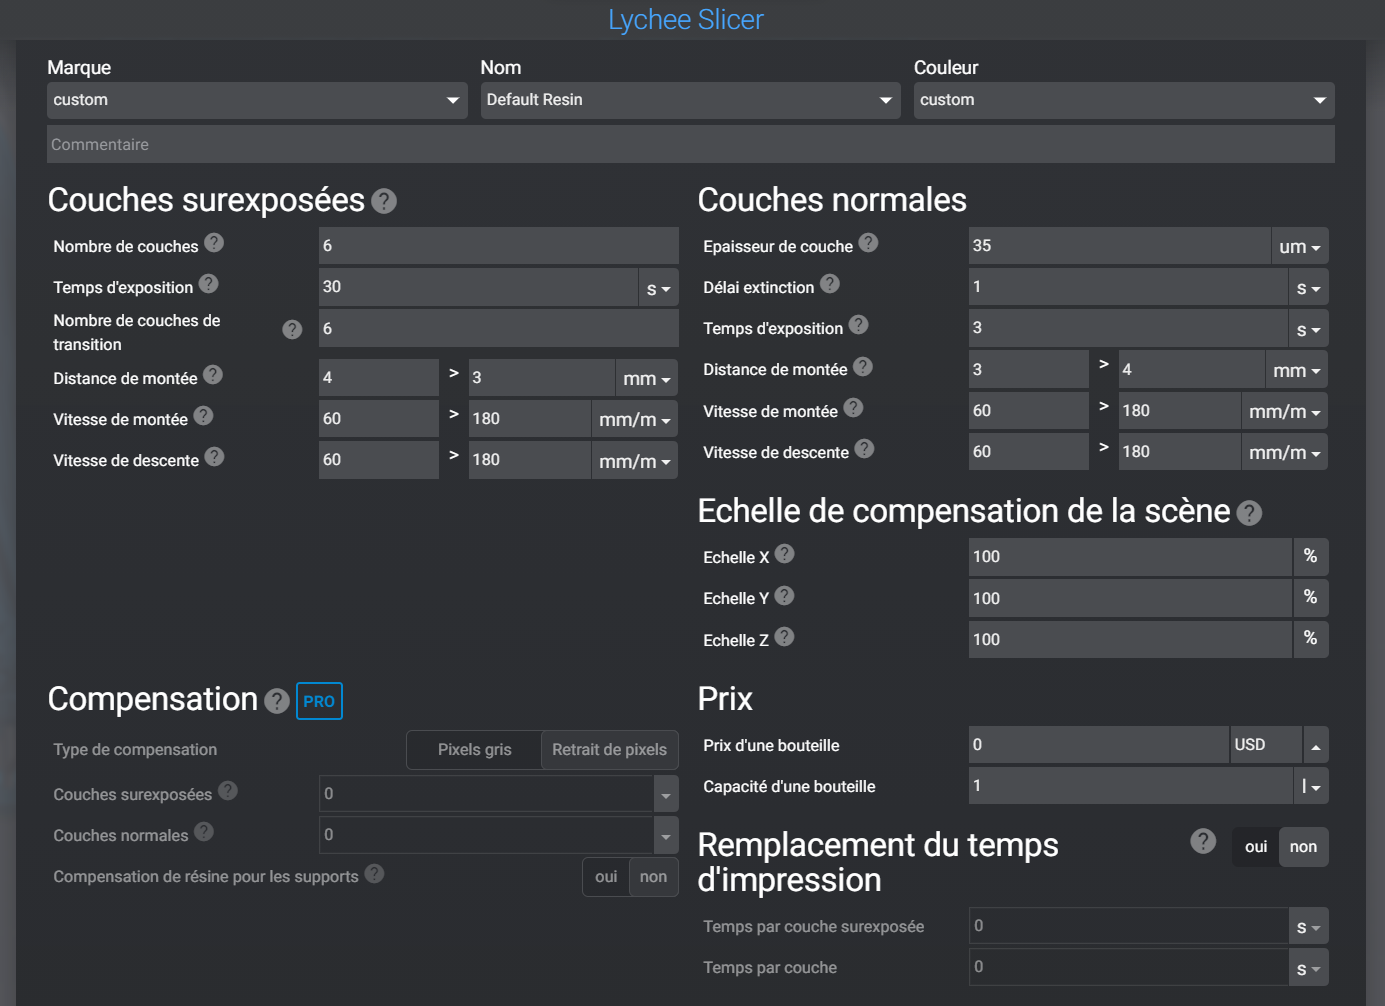Click help icon next to Couches surexposées heading
1385x1006 pixels.
[x=384, y=202]
